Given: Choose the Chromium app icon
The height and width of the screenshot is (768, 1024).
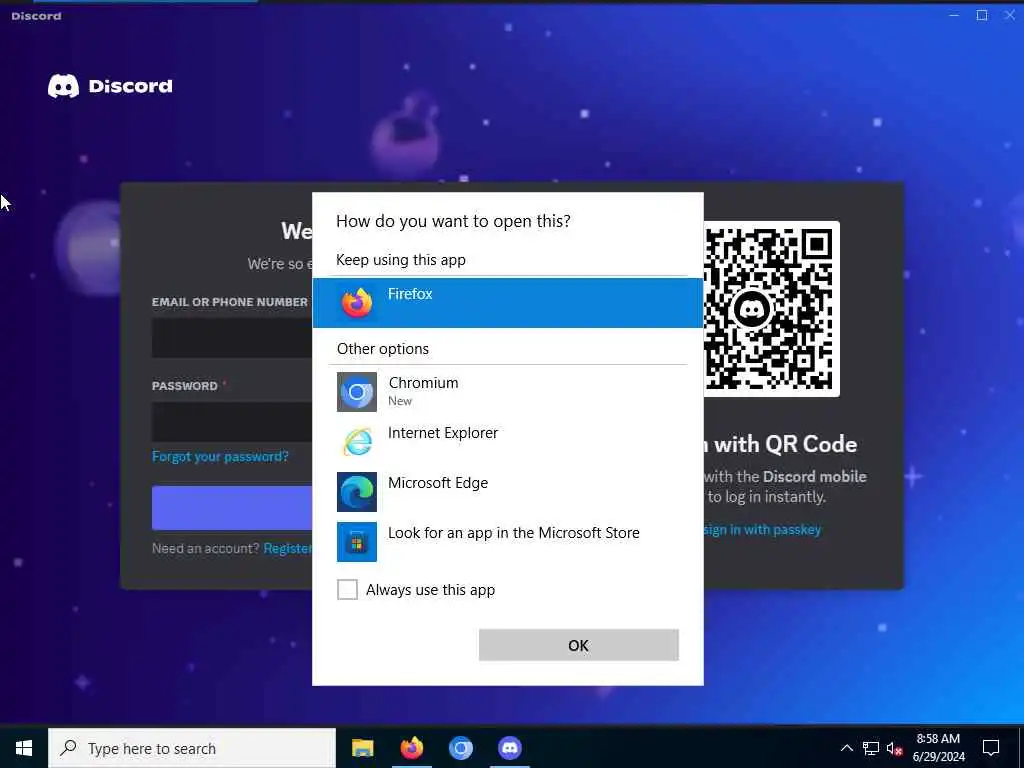Looking at the screenshot, I should 357,392.
